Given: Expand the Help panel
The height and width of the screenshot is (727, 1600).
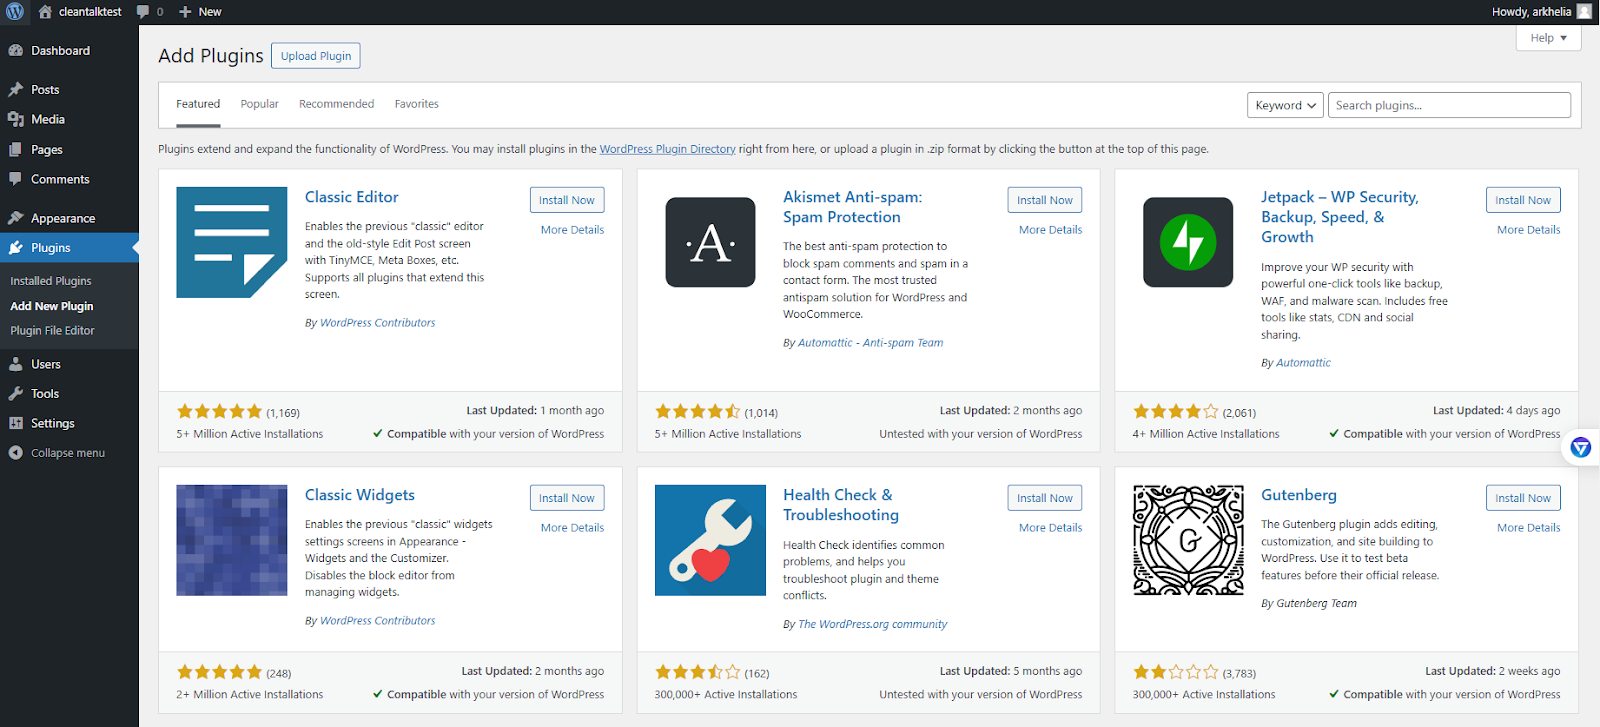Looking at the screenshot, I should point(1548,38).
